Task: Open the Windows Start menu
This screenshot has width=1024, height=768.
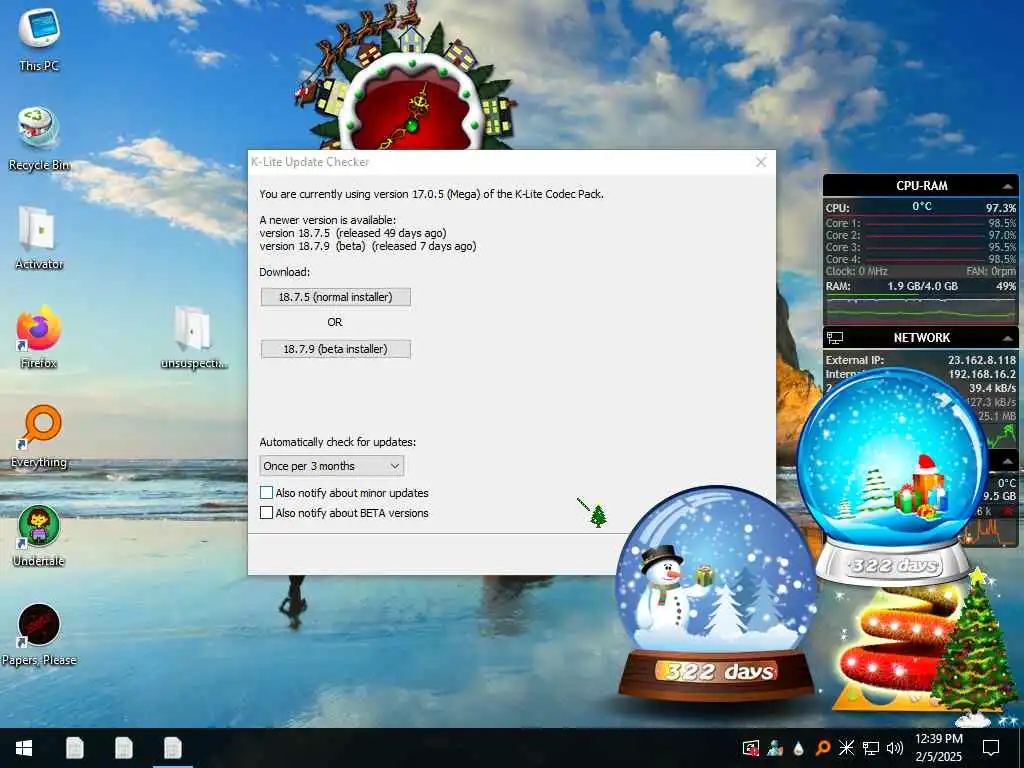Action: (24, 748)
